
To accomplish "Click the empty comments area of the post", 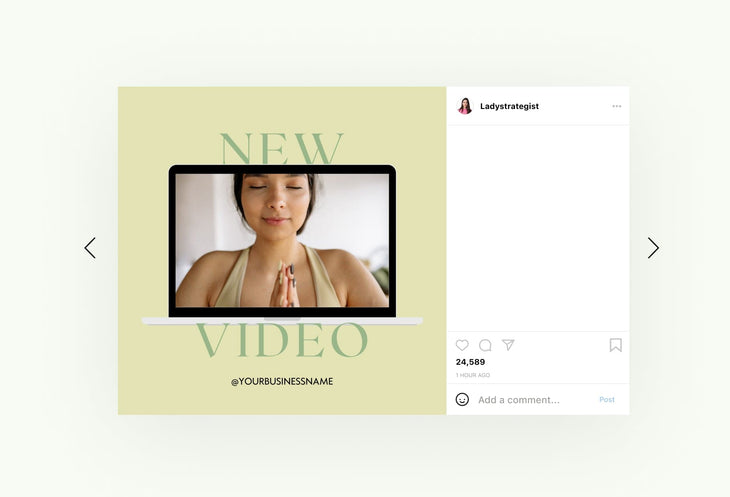I will coord(537,225).
